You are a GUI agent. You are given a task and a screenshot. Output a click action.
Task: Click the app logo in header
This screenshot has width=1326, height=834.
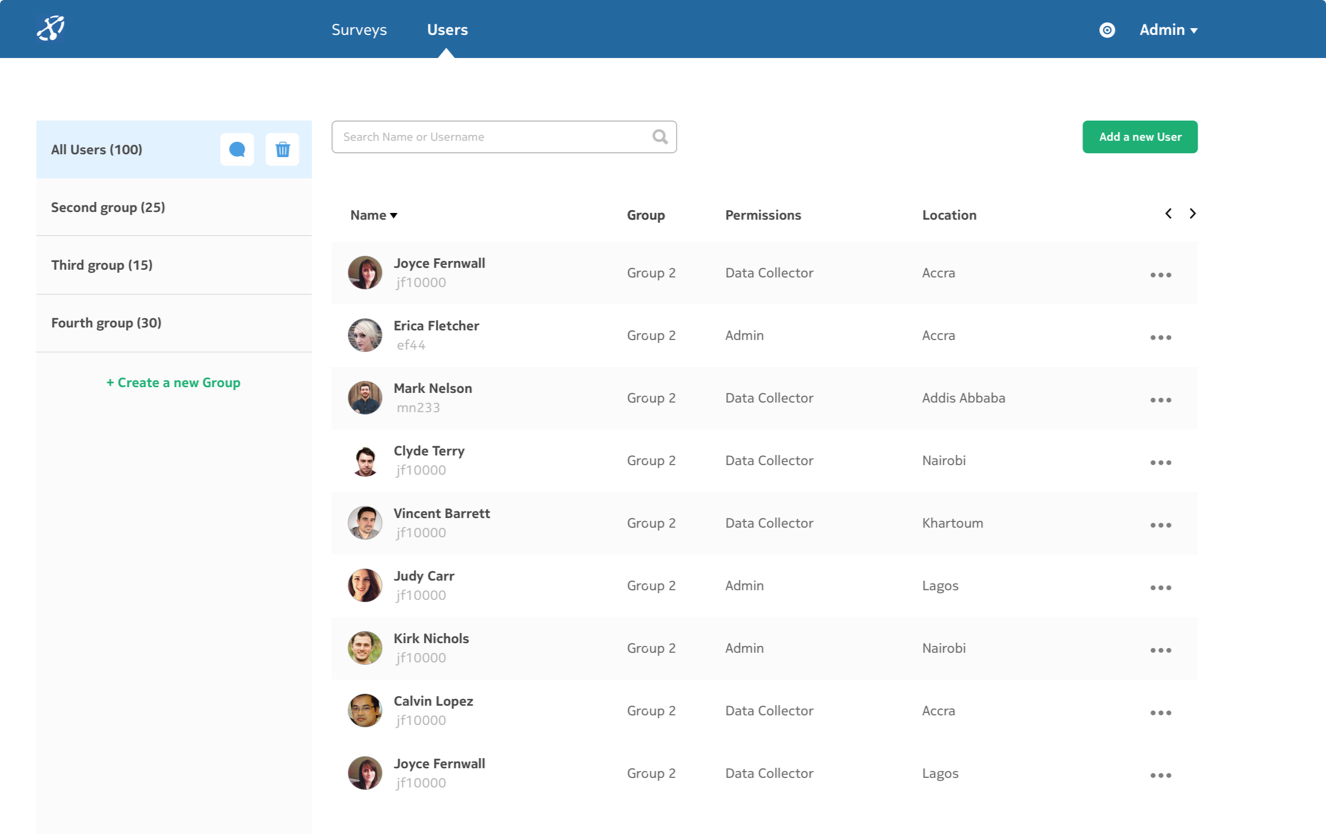pyautogui.click(x=51, y=29)
